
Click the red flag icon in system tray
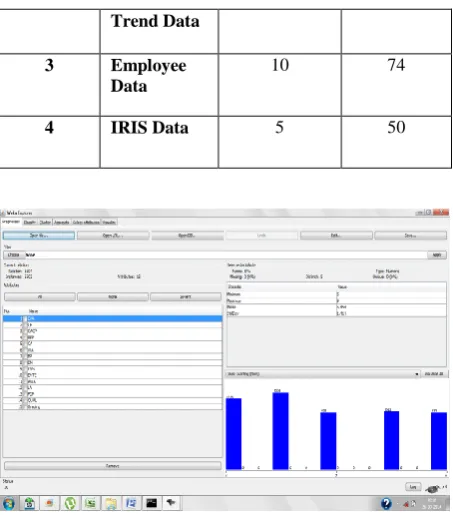406,504
